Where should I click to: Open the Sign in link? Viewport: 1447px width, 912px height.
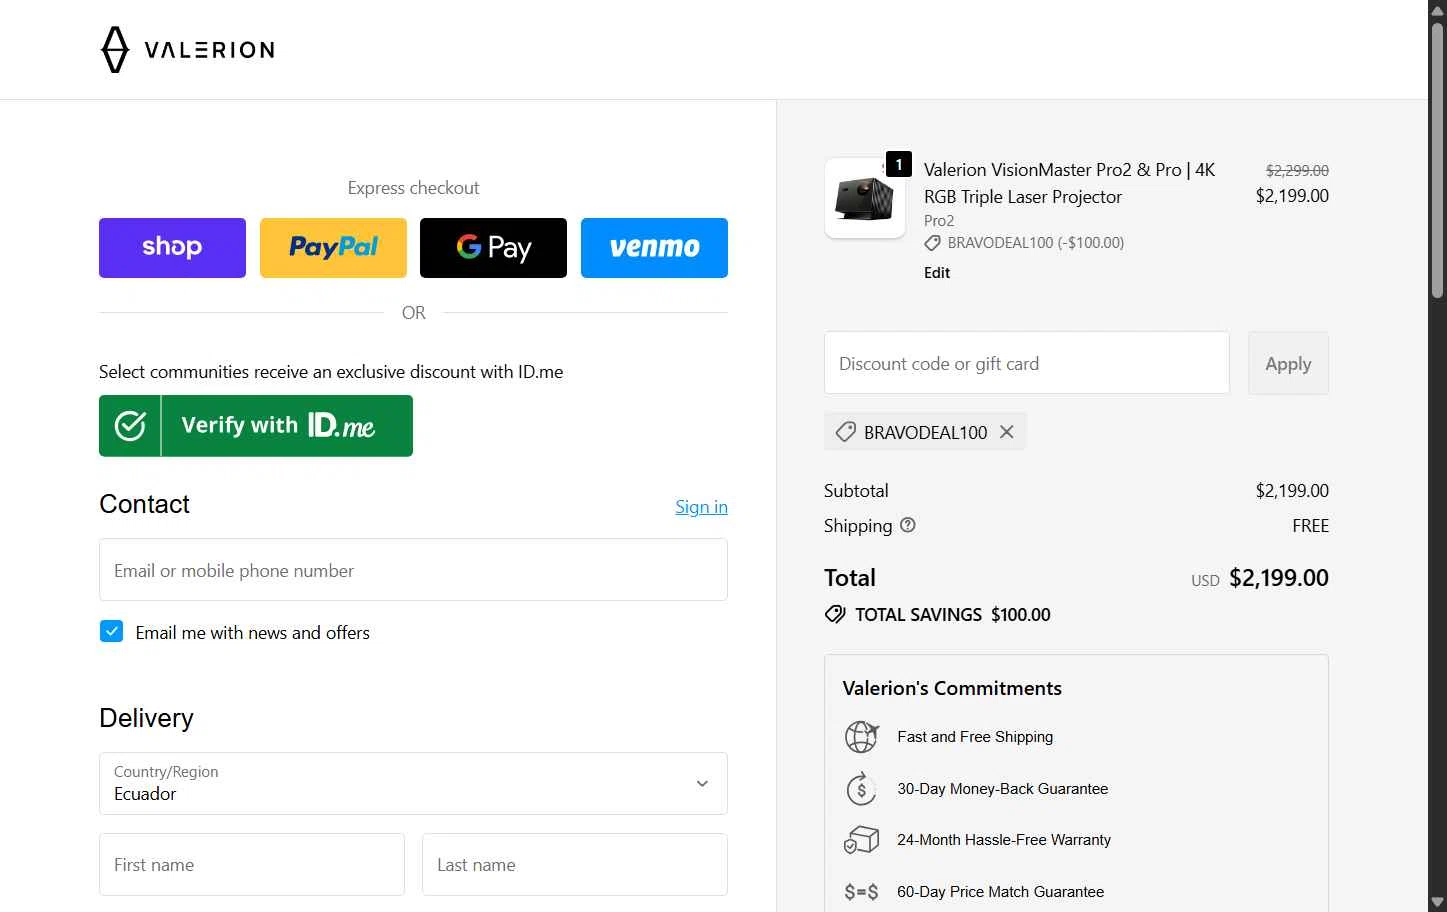coord(701,507)
